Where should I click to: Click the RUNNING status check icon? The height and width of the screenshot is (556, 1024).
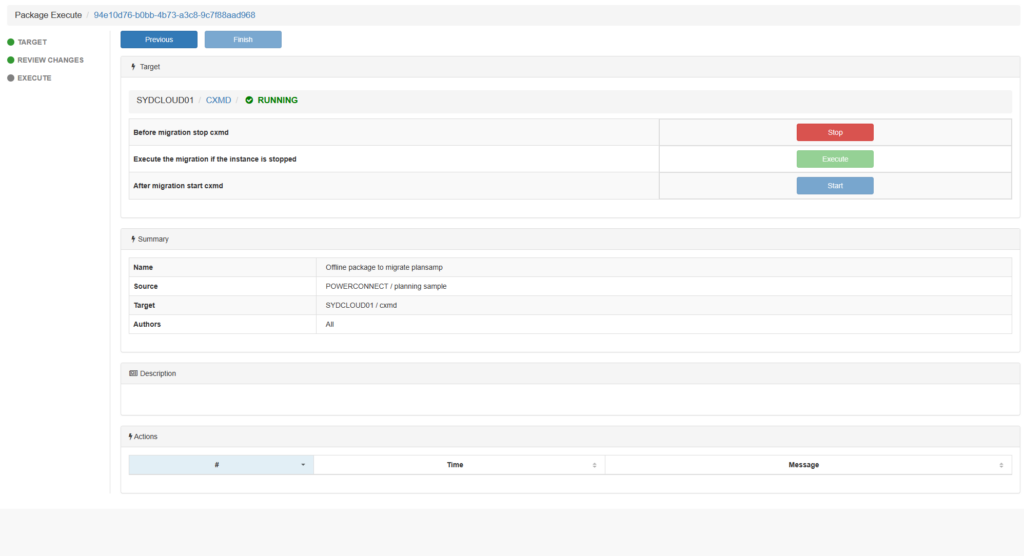(x=249, y=100)
